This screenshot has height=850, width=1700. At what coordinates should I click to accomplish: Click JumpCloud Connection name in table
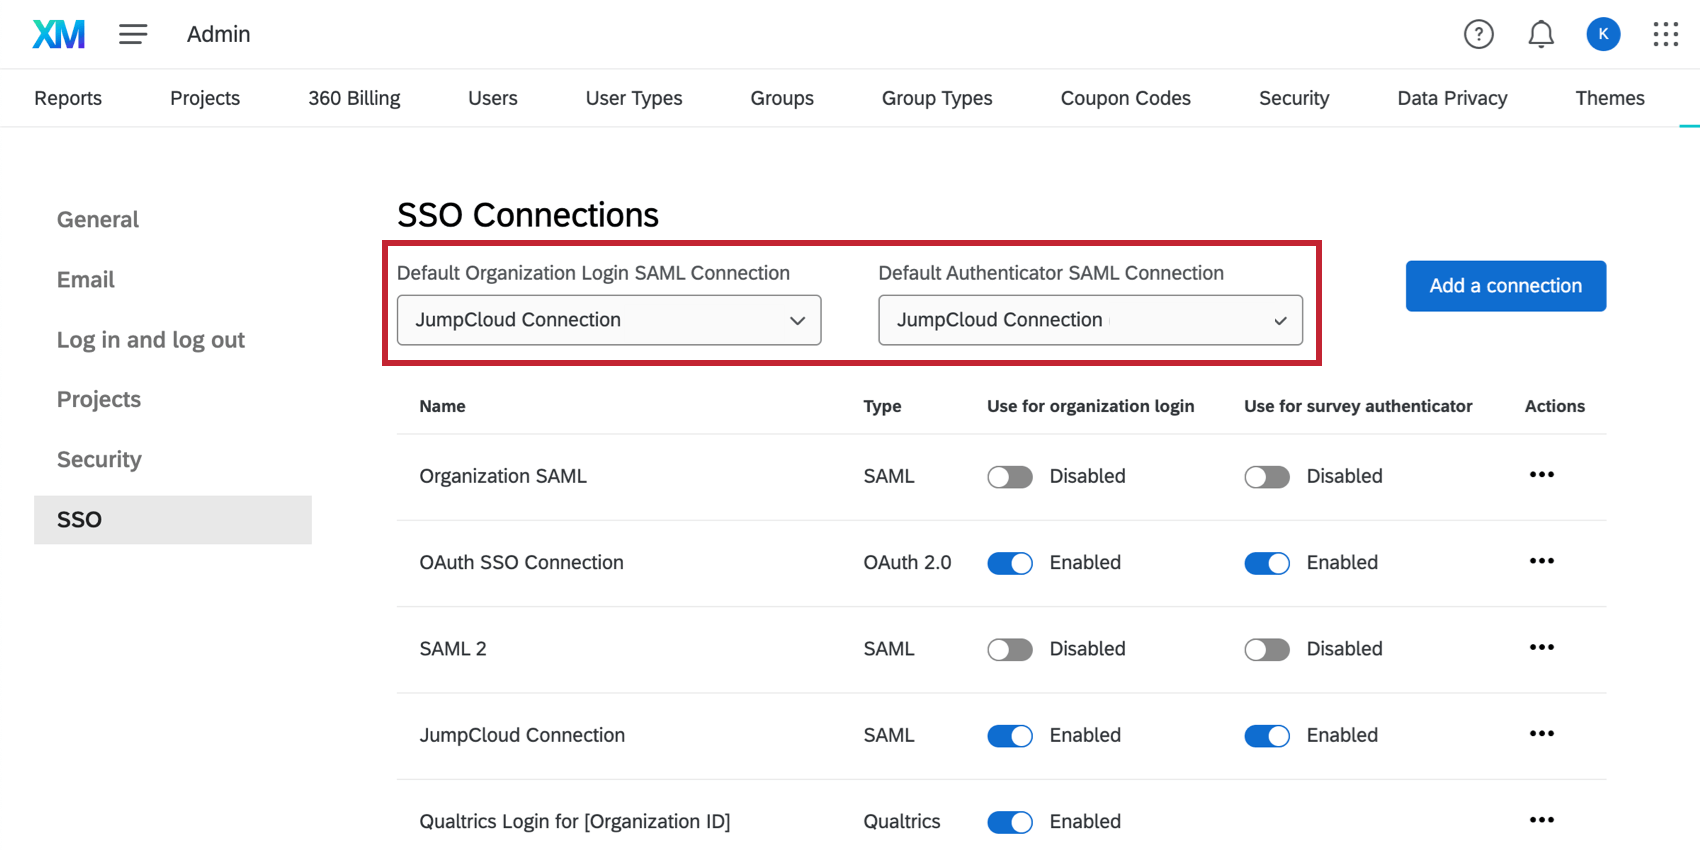(522, 736)
